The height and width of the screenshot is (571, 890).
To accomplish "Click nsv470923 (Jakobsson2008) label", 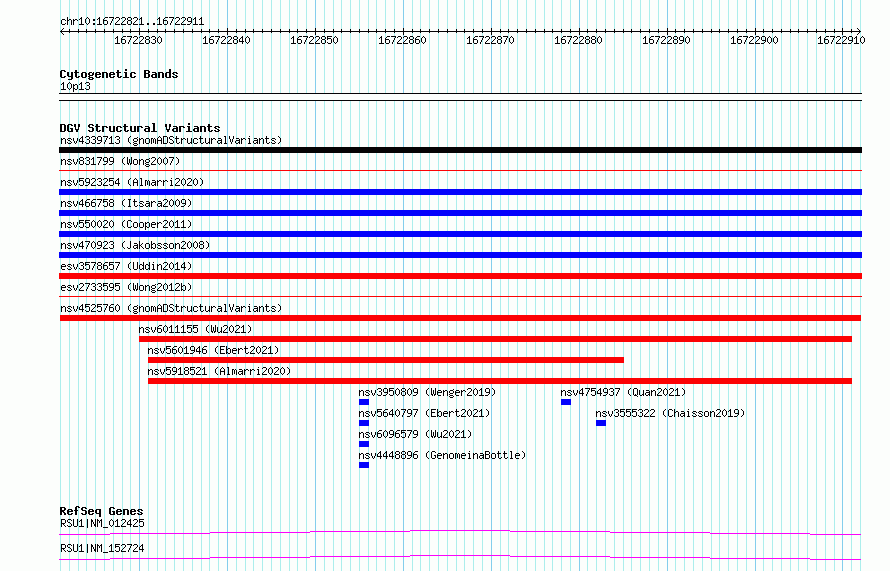I will click(x=135, y=245).
